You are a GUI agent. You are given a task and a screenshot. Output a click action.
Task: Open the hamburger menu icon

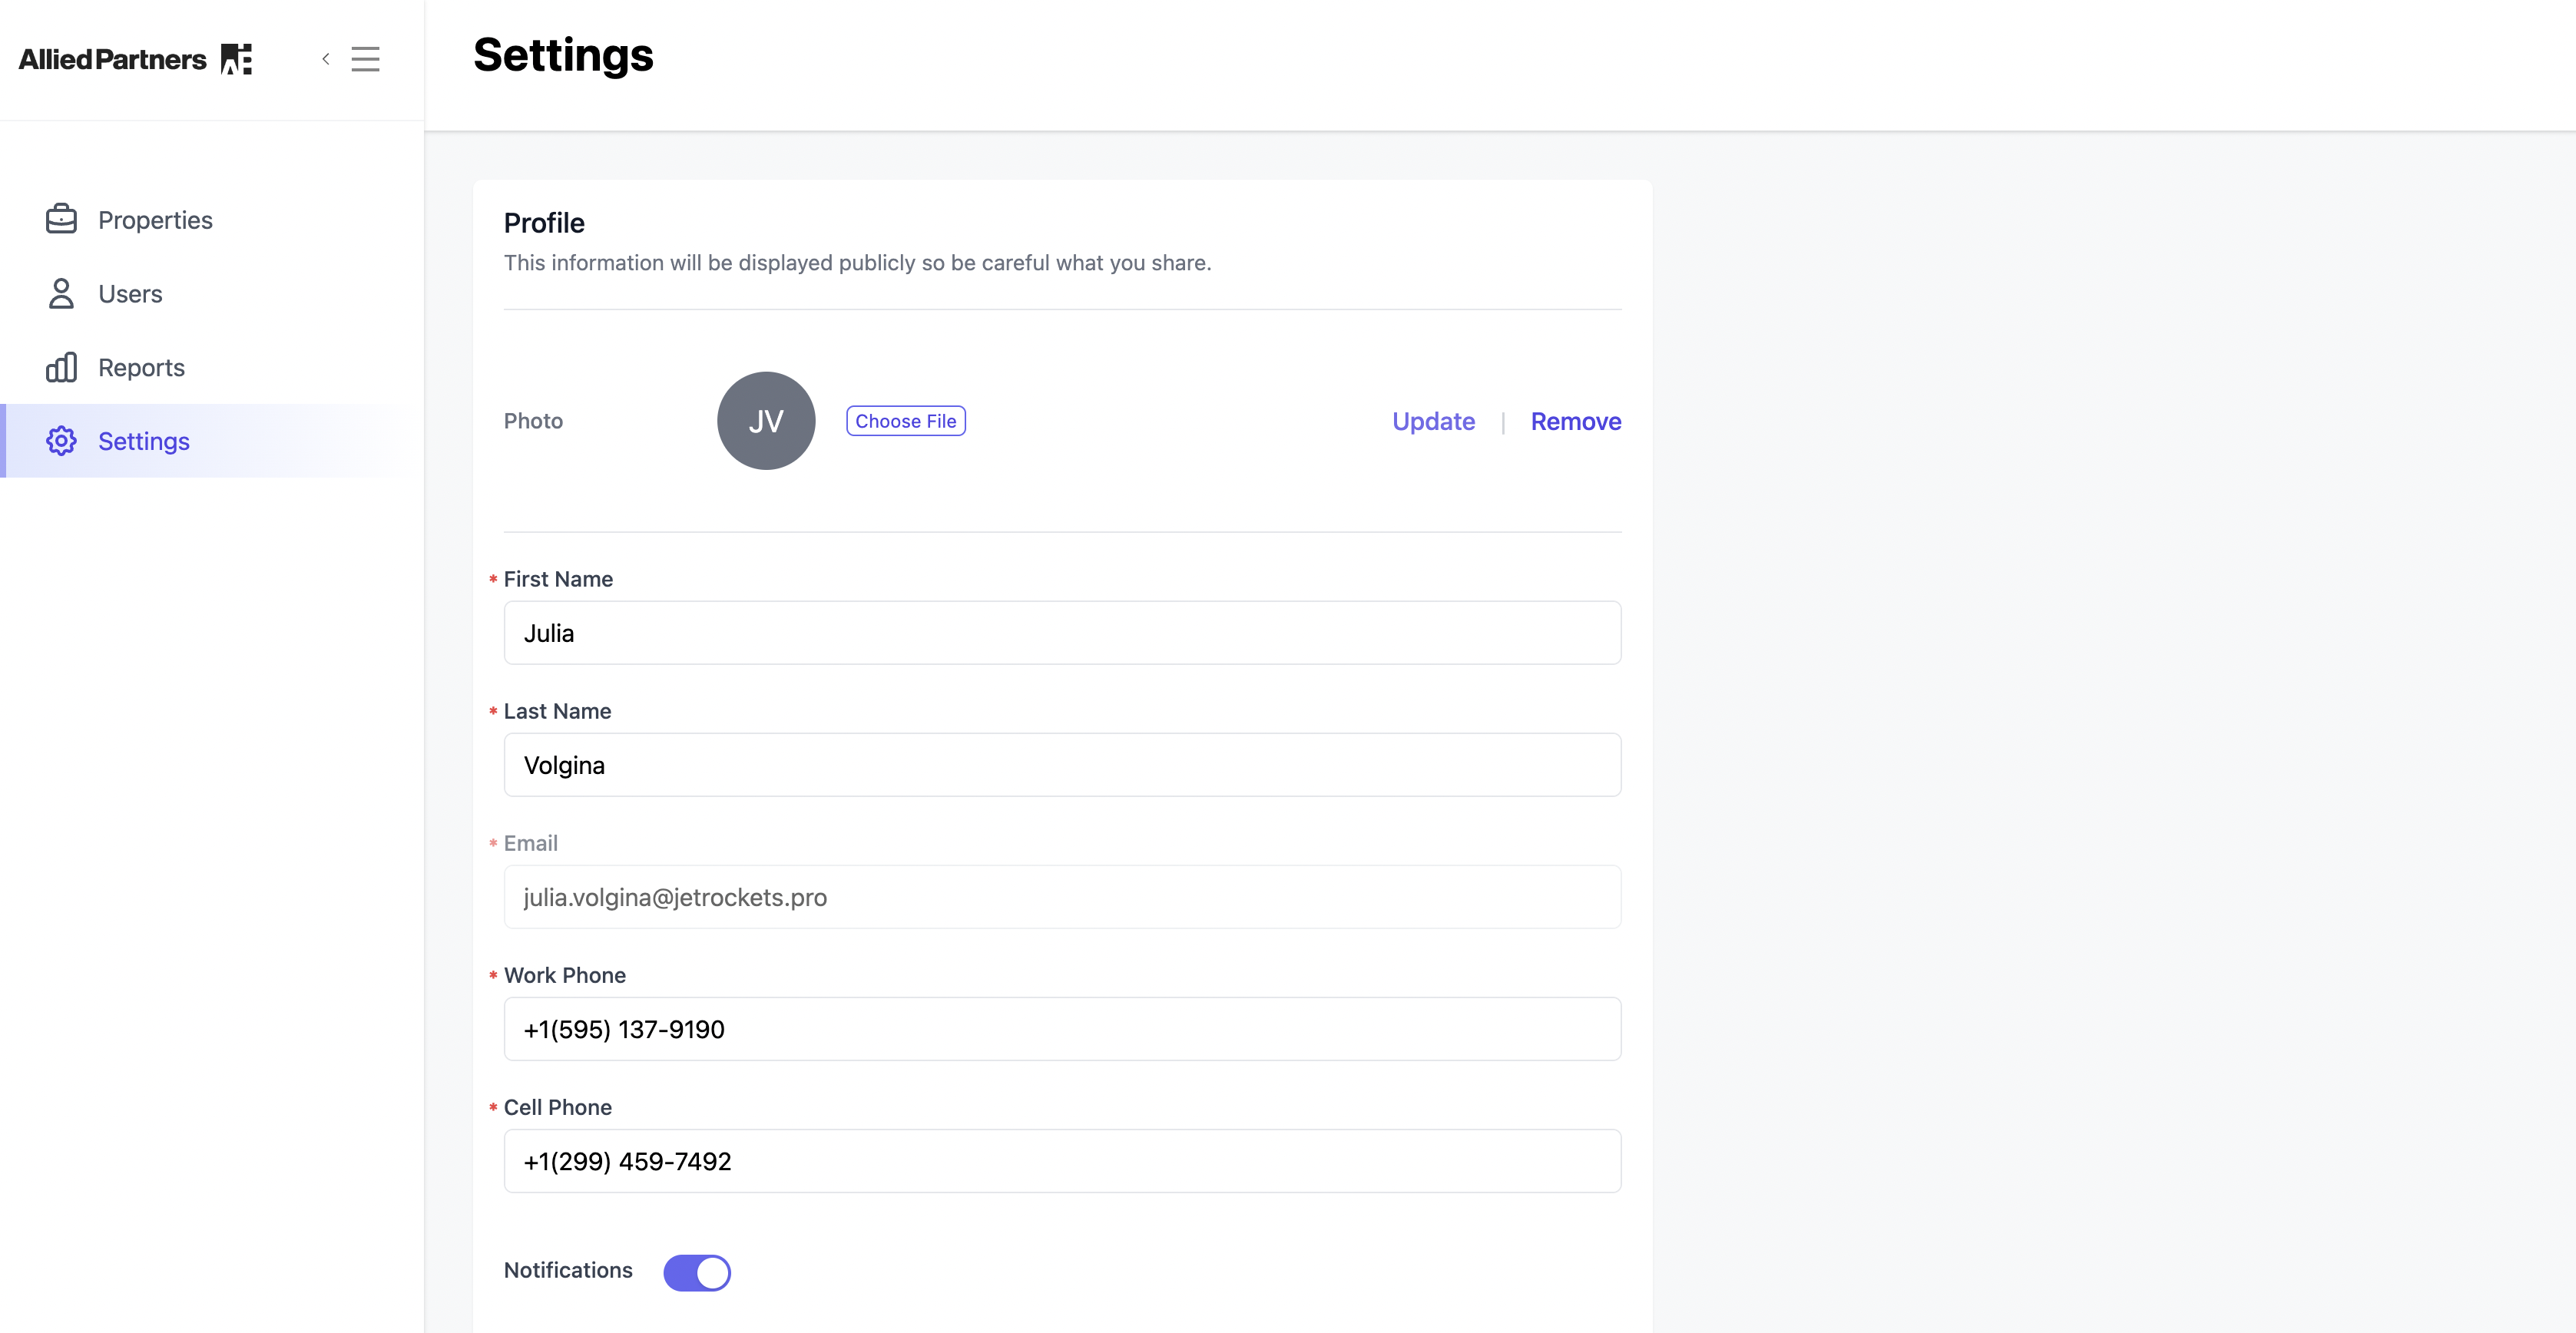coord(365,59)
